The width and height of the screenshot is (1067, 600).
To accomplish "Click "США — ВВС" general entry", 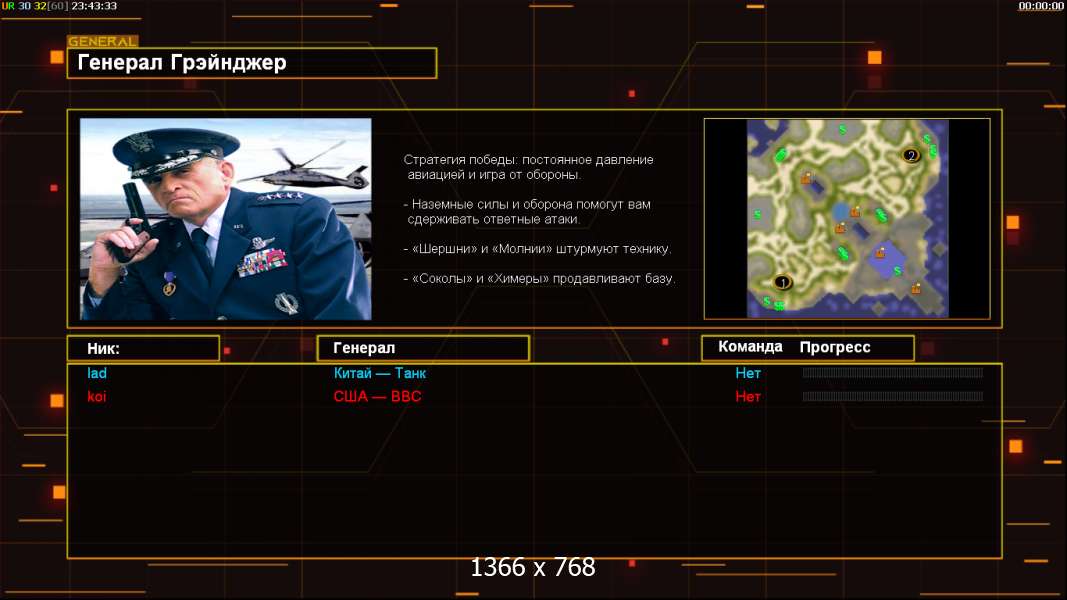I will (377, 397).
